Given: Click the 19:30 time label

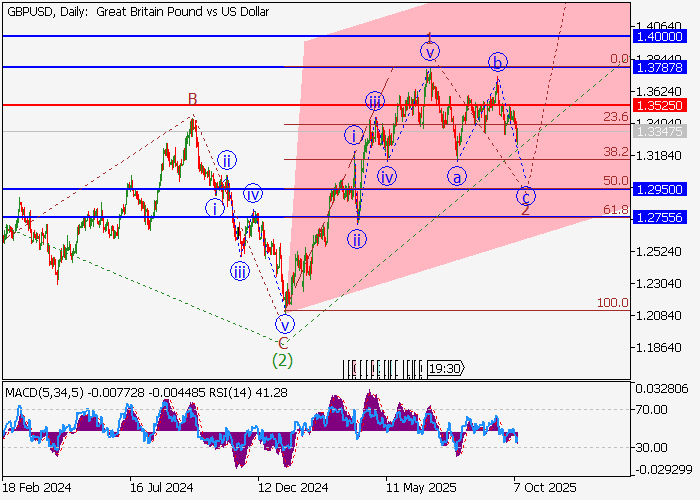Looking at the screenshot, I should coord(445,369).
